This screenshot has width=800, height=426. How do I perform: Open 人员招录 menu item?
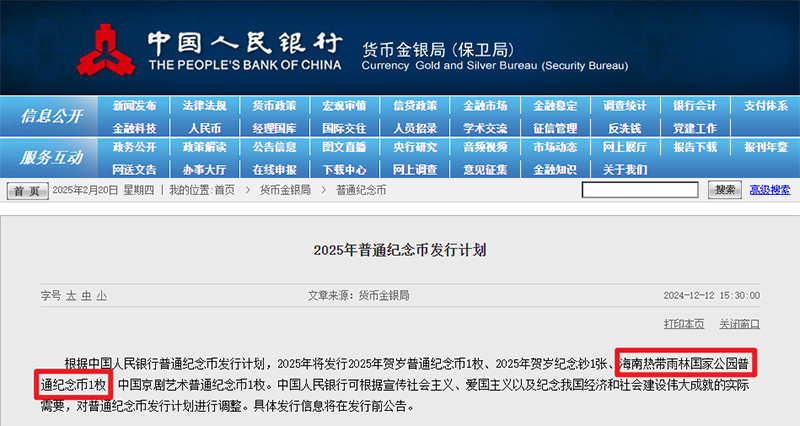click(x=415, y=128)
